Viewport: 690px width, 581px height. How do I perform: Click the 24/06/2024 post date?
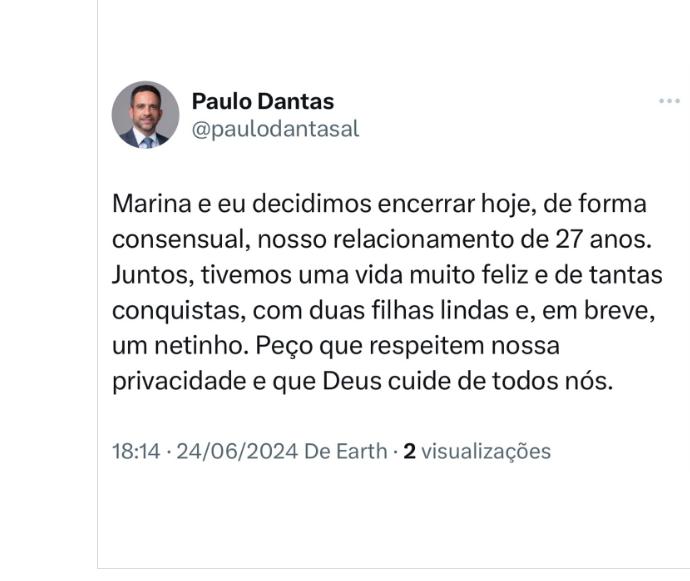(237, 451)
